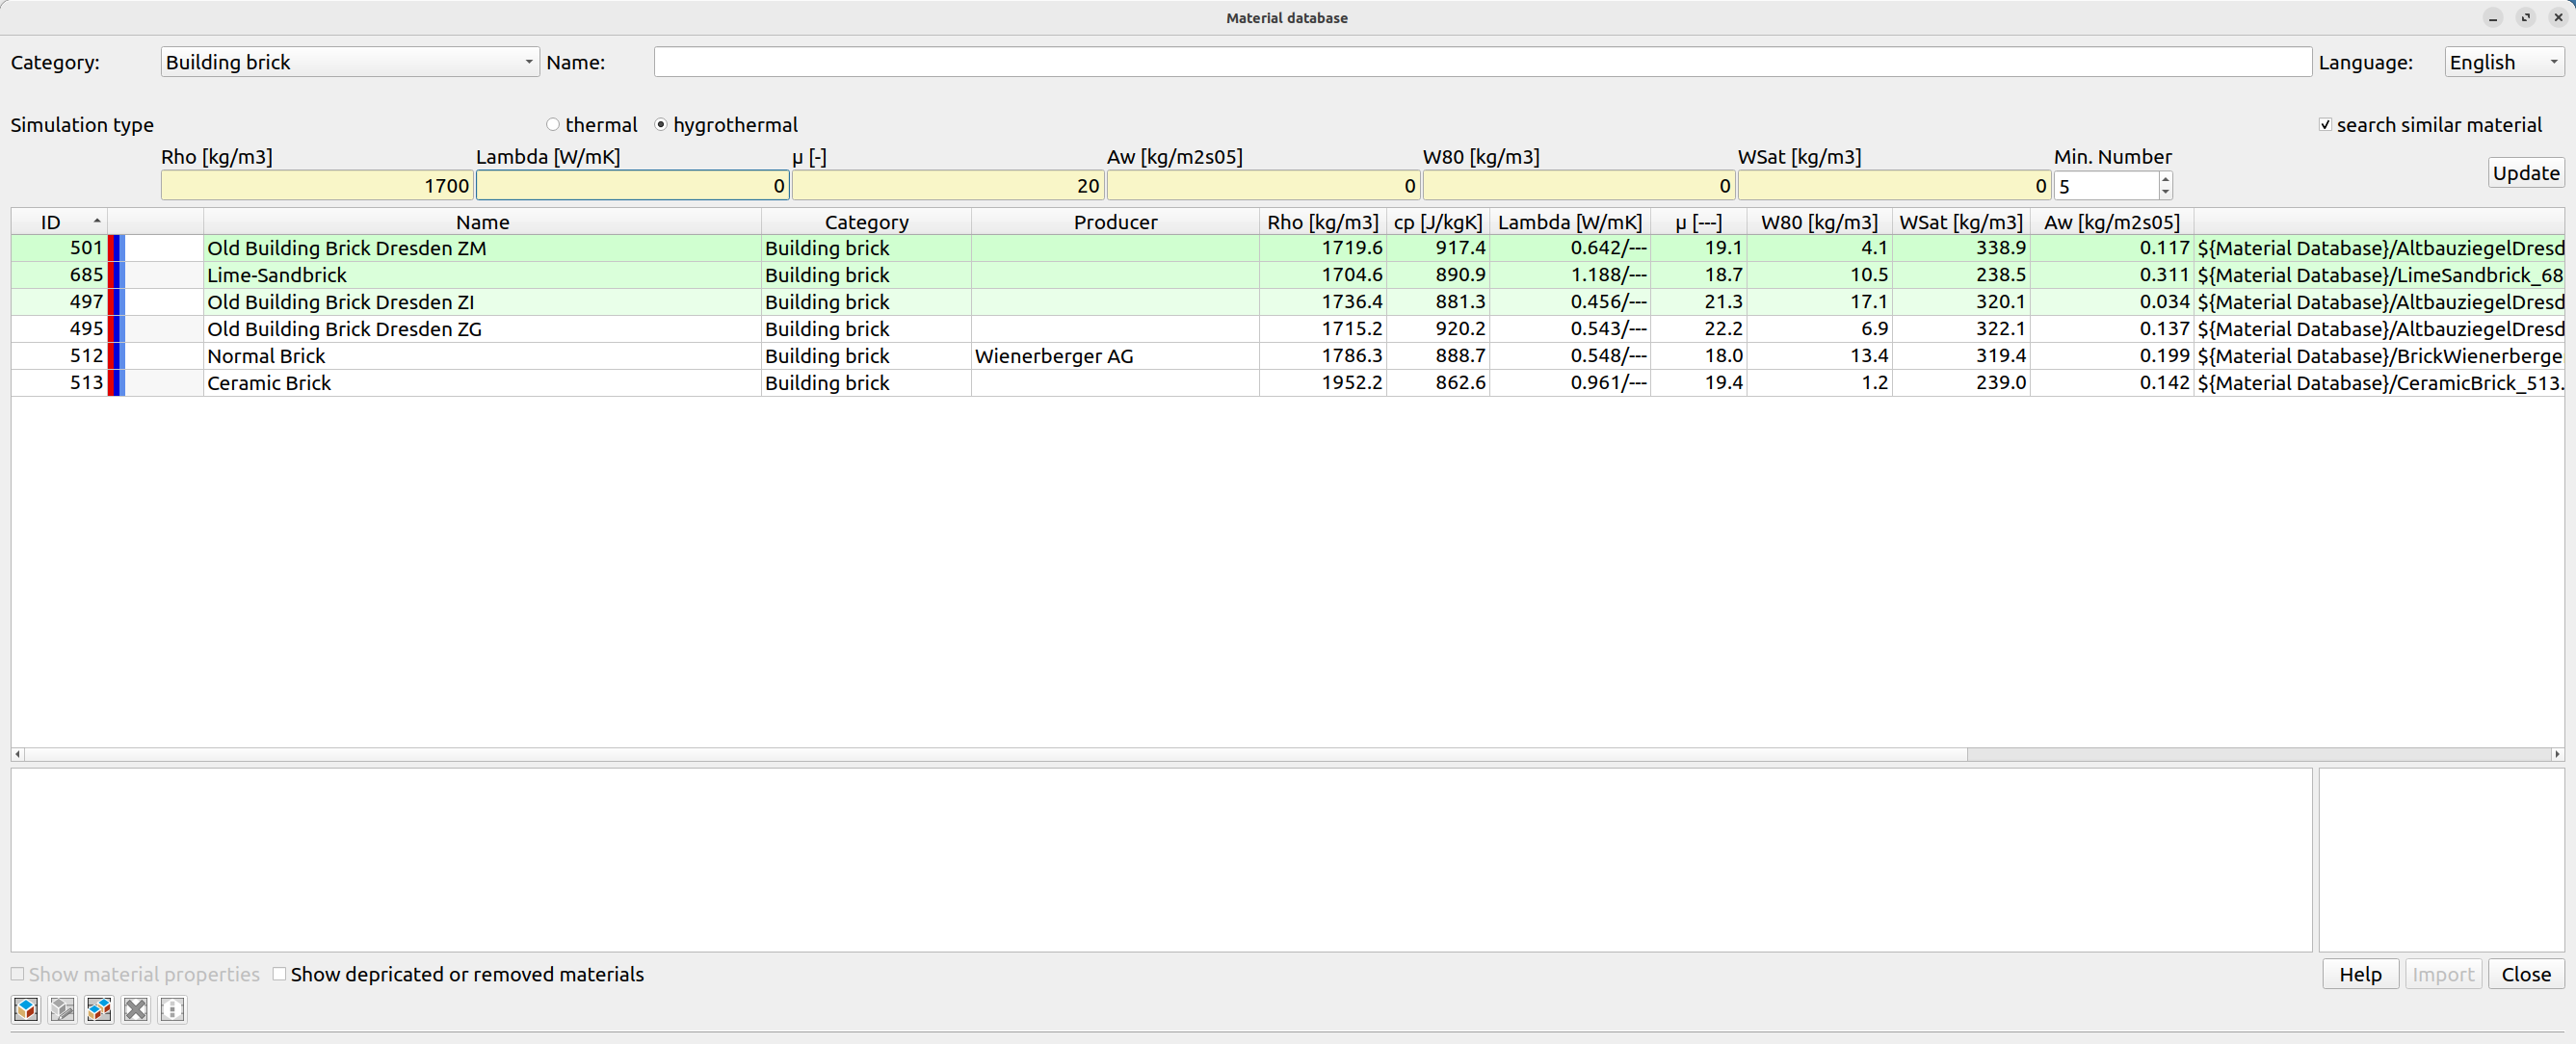This screenshot has width=2576, height=1044.
Task: Click color swatch of the Ceramic Brick row
Action: click(x=116, y=383)
